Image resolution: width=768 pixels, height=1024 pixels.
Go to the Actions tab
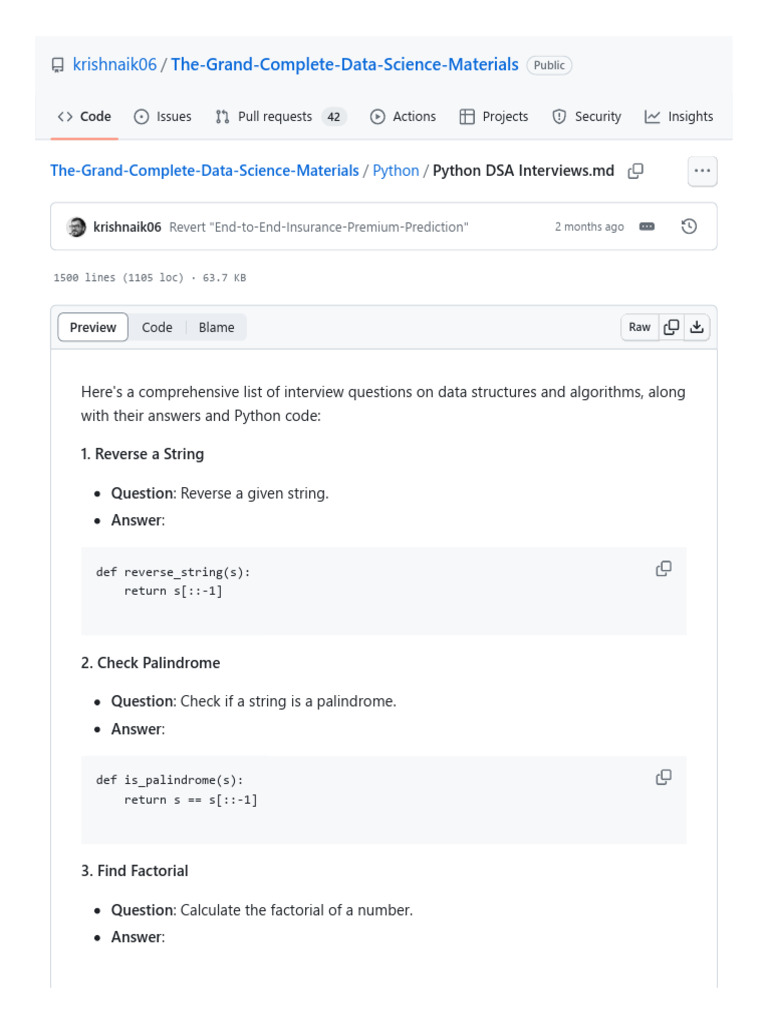point(403,117)
